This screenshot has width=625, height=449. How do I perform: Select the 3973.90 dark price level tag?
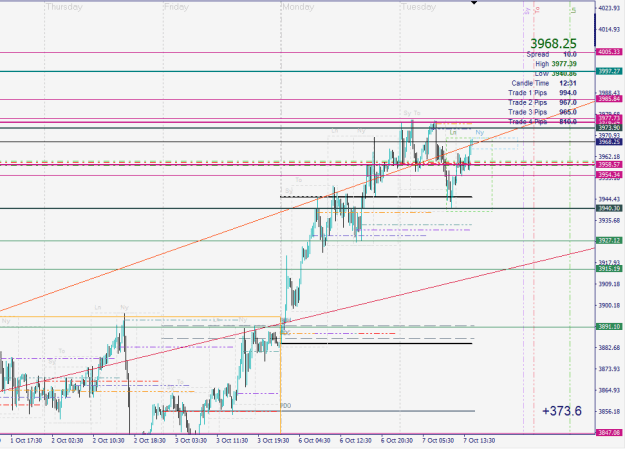pyautogui.click(x=609, y=128)
